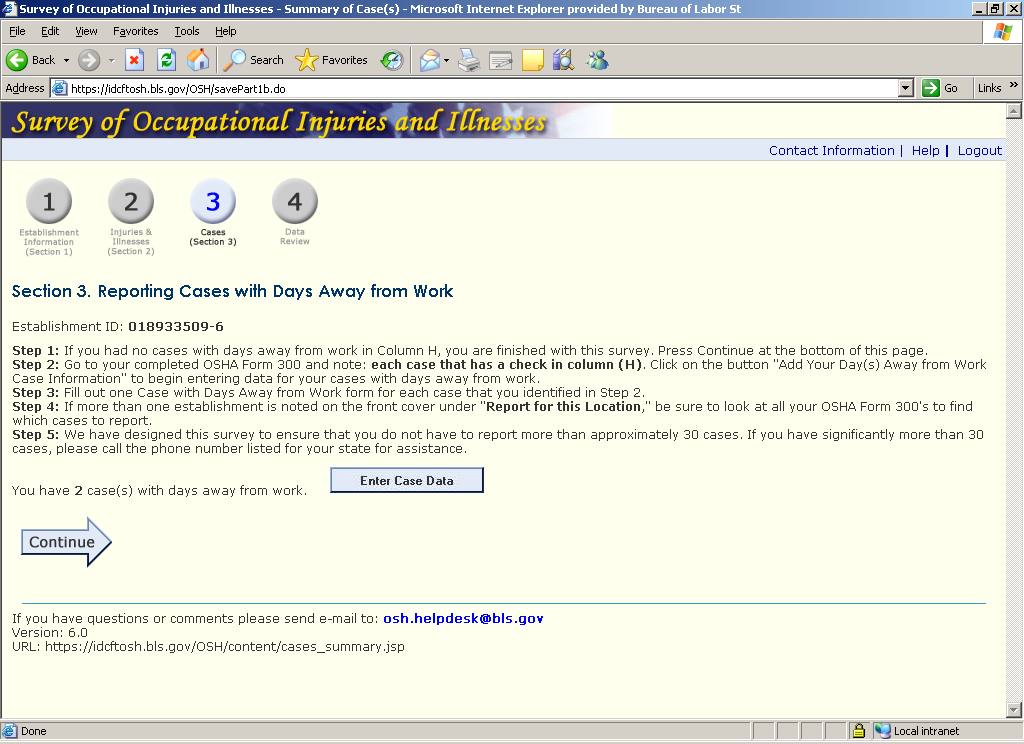
Task: Open step 4 Data Review
Action: (295, 202)
